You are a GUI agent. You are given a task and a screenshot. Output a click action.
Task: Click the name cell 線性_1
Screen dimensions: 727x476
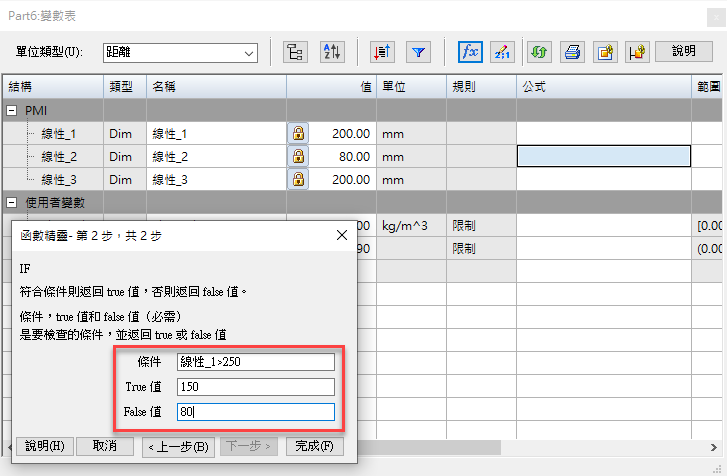tap(216, 133)
